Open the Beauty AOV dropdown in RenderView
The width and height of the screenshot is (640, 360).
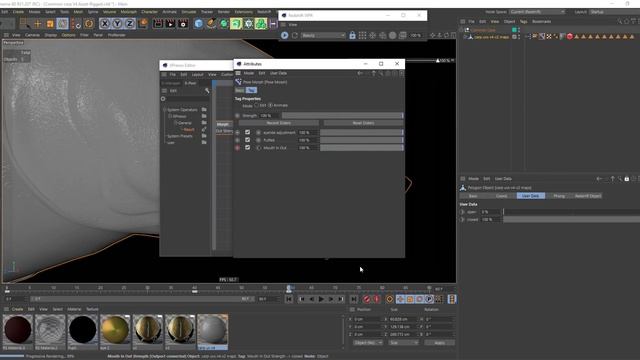point(323,36)
